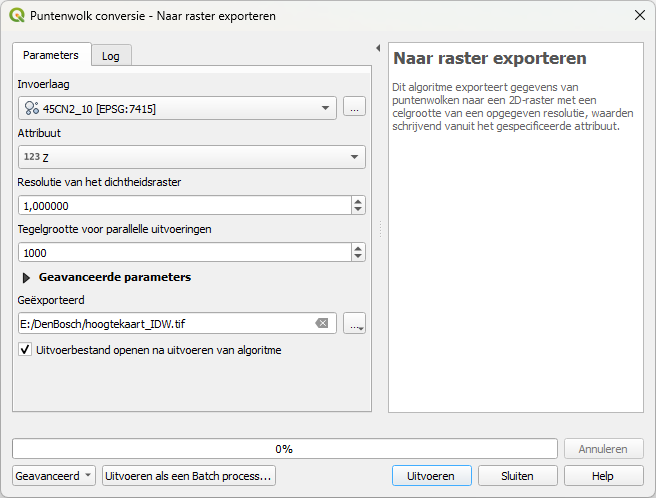Open the Invoerlaag layer dropdown

click(x=327, y=108)
